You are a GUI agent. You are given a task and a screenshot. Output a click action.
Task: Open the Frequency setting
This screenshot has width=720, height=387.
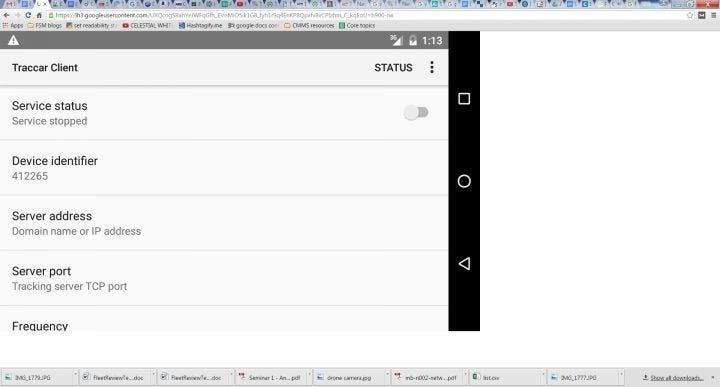pos(224,319)
